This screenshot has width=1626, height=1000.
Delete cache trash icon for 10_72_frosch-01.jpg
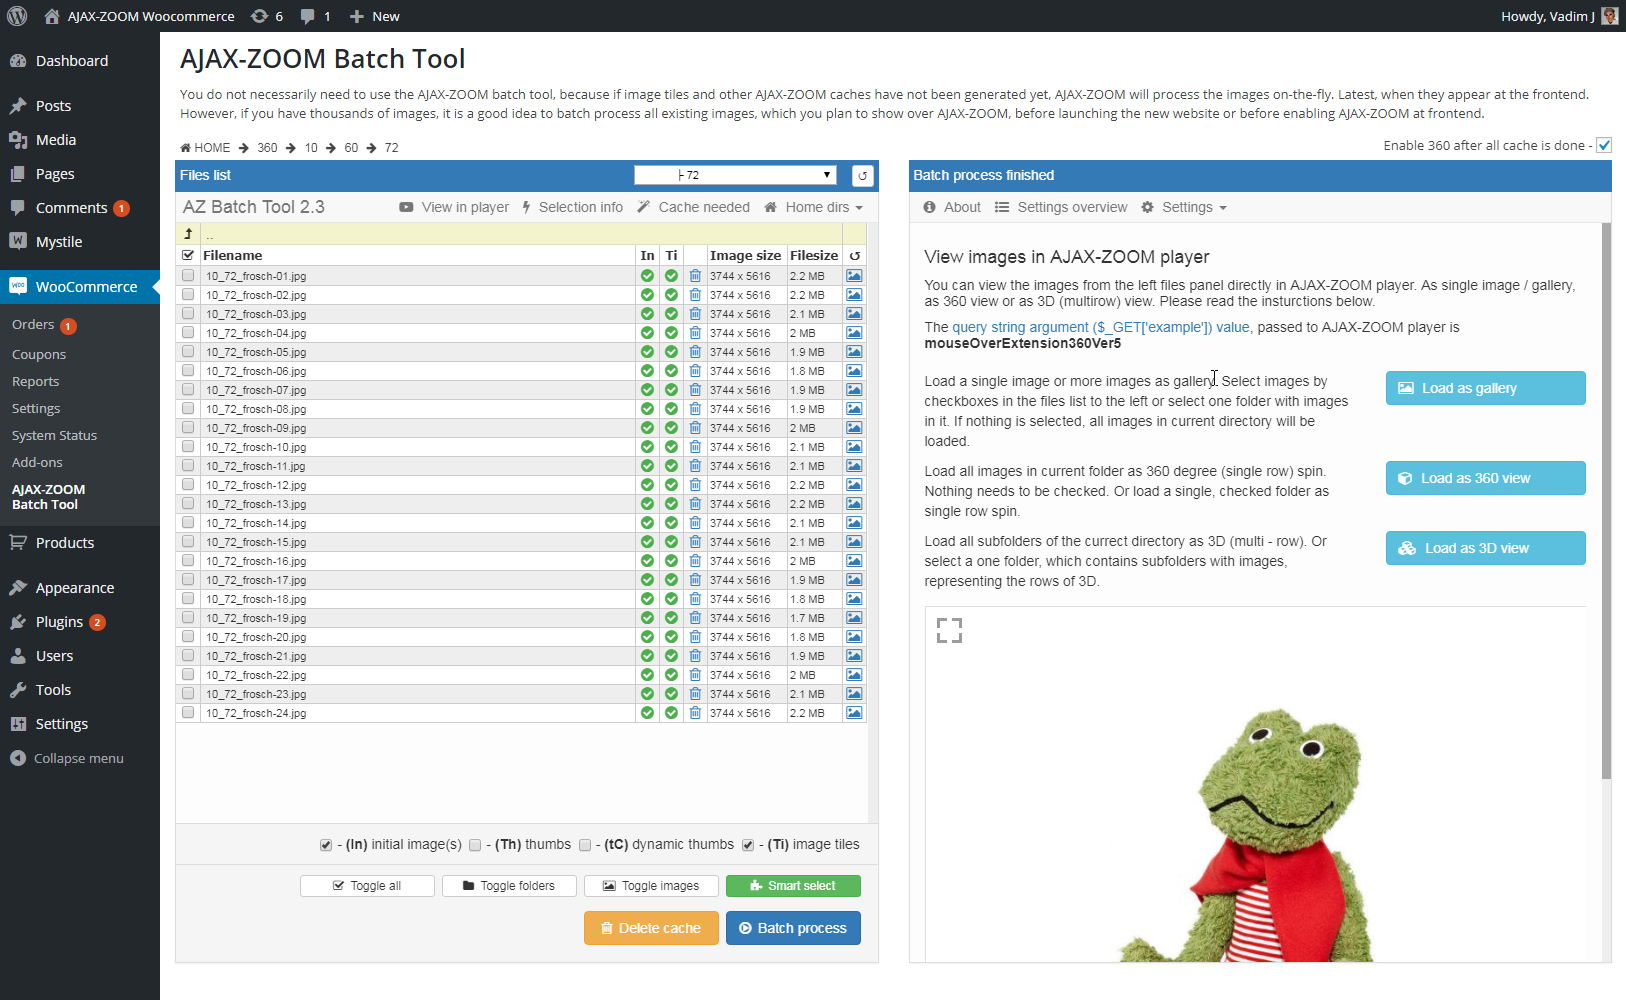point(695,276)
